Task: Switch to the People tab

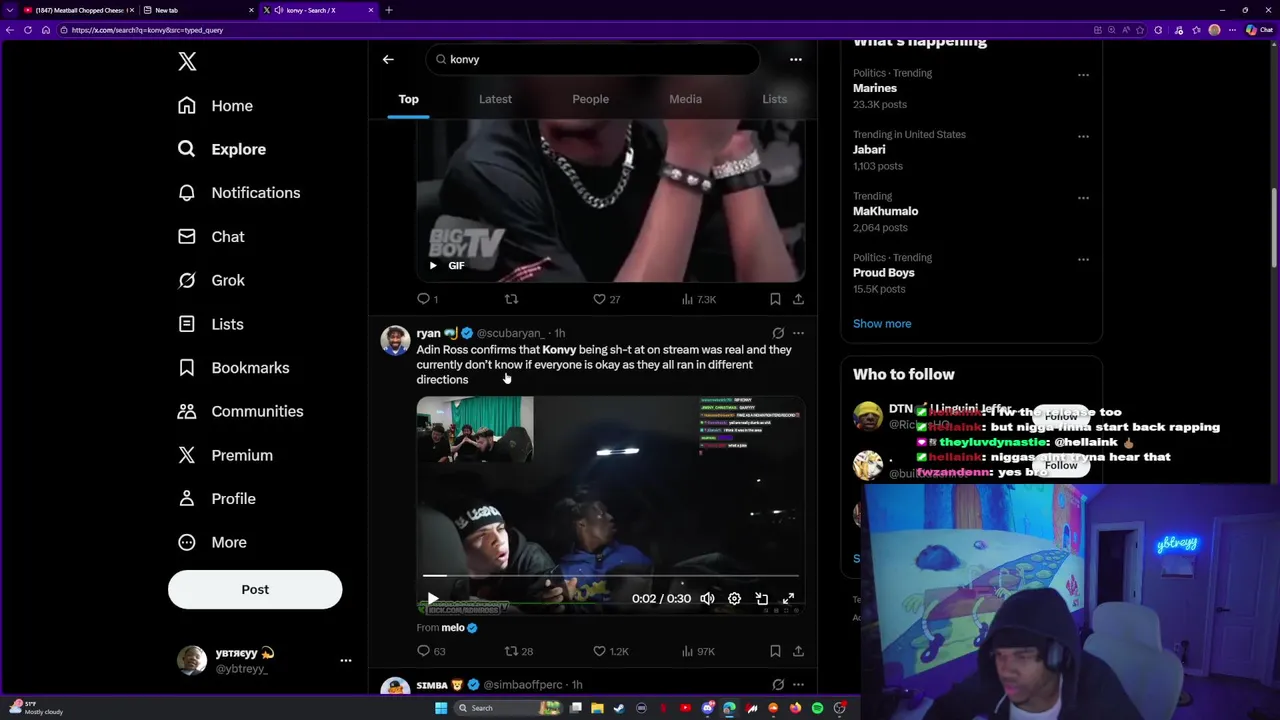Action: click(590, 99)
